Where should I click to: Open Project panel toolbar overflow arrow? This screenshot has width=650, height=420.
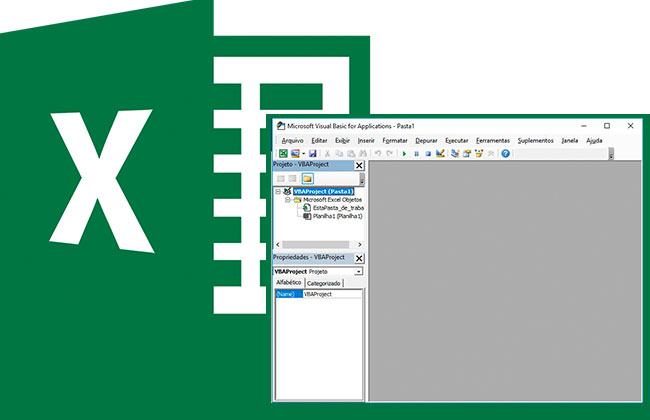tap(362, 179)
